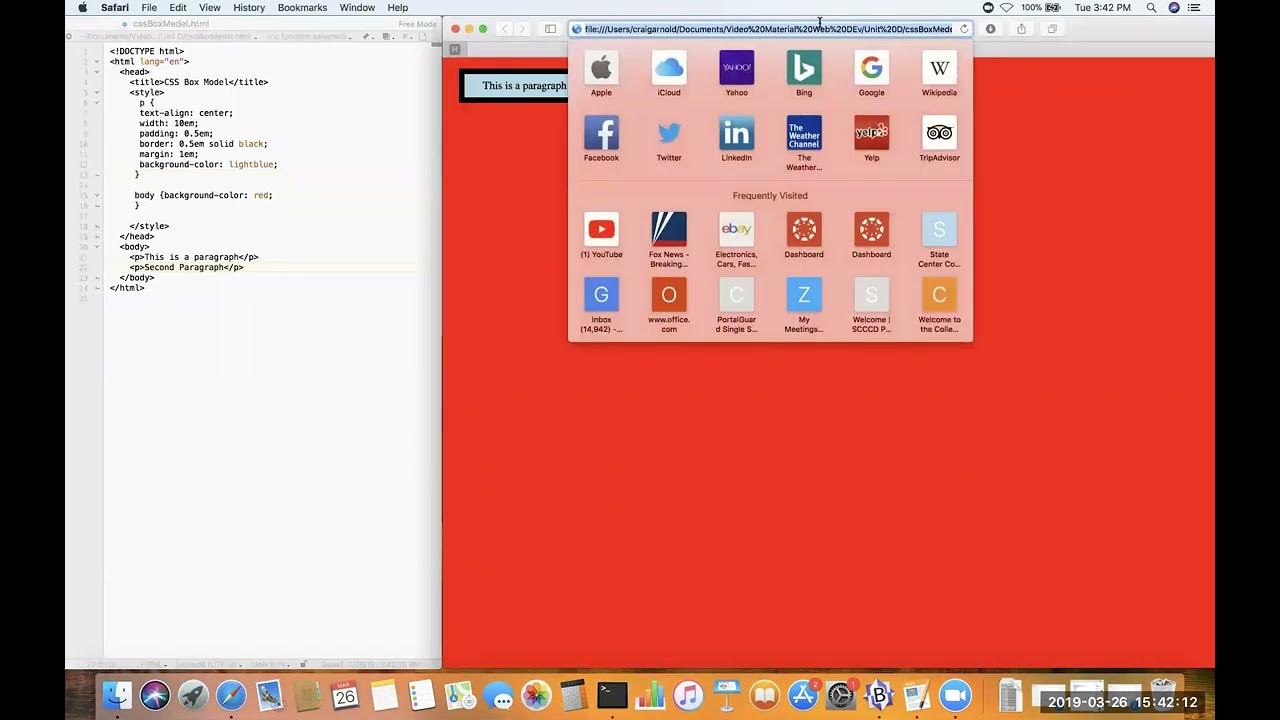1280x720 pixels.
Task: Open App Store from the Dock
Action: point(803,694)
